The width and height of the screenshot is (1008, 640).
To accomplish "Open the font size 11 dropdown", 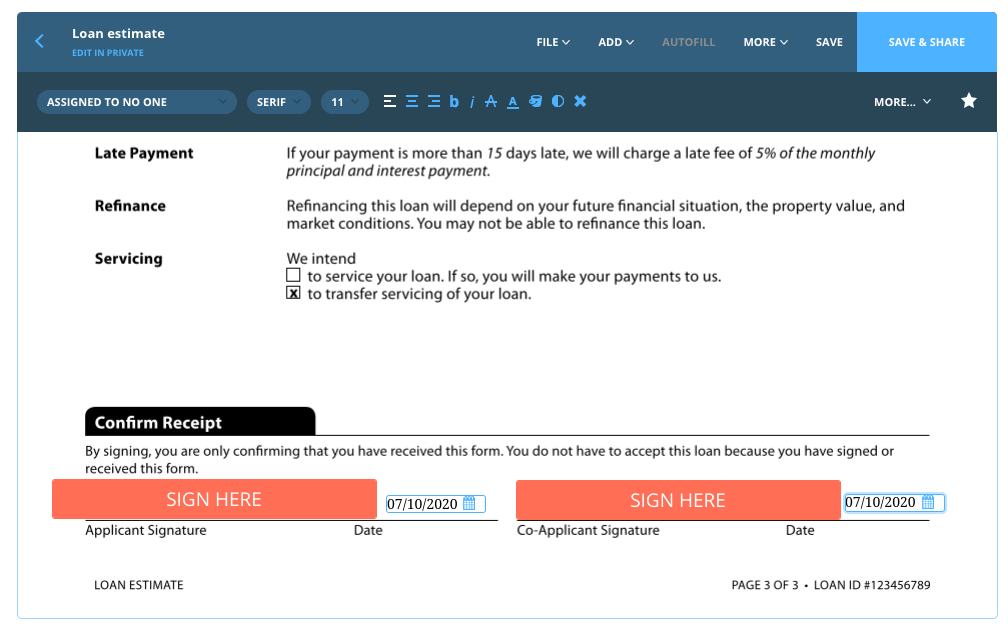I will coord(345,102).
